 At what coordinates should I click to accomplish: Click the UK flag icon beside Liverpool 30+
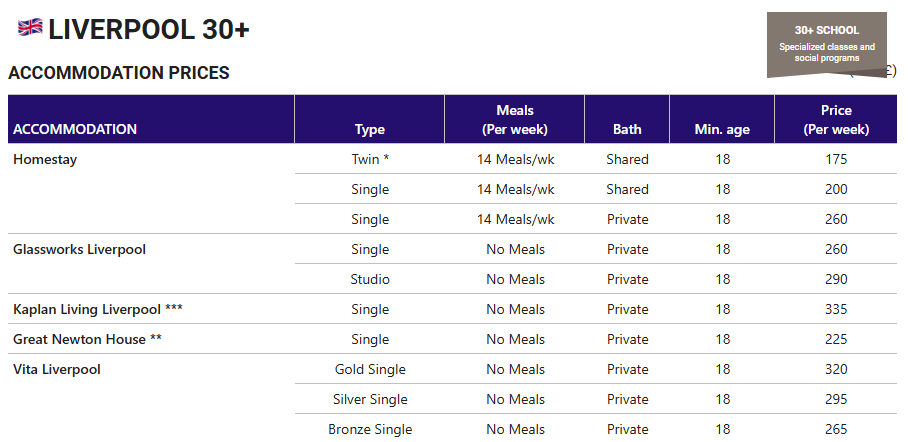pos(30,27)
